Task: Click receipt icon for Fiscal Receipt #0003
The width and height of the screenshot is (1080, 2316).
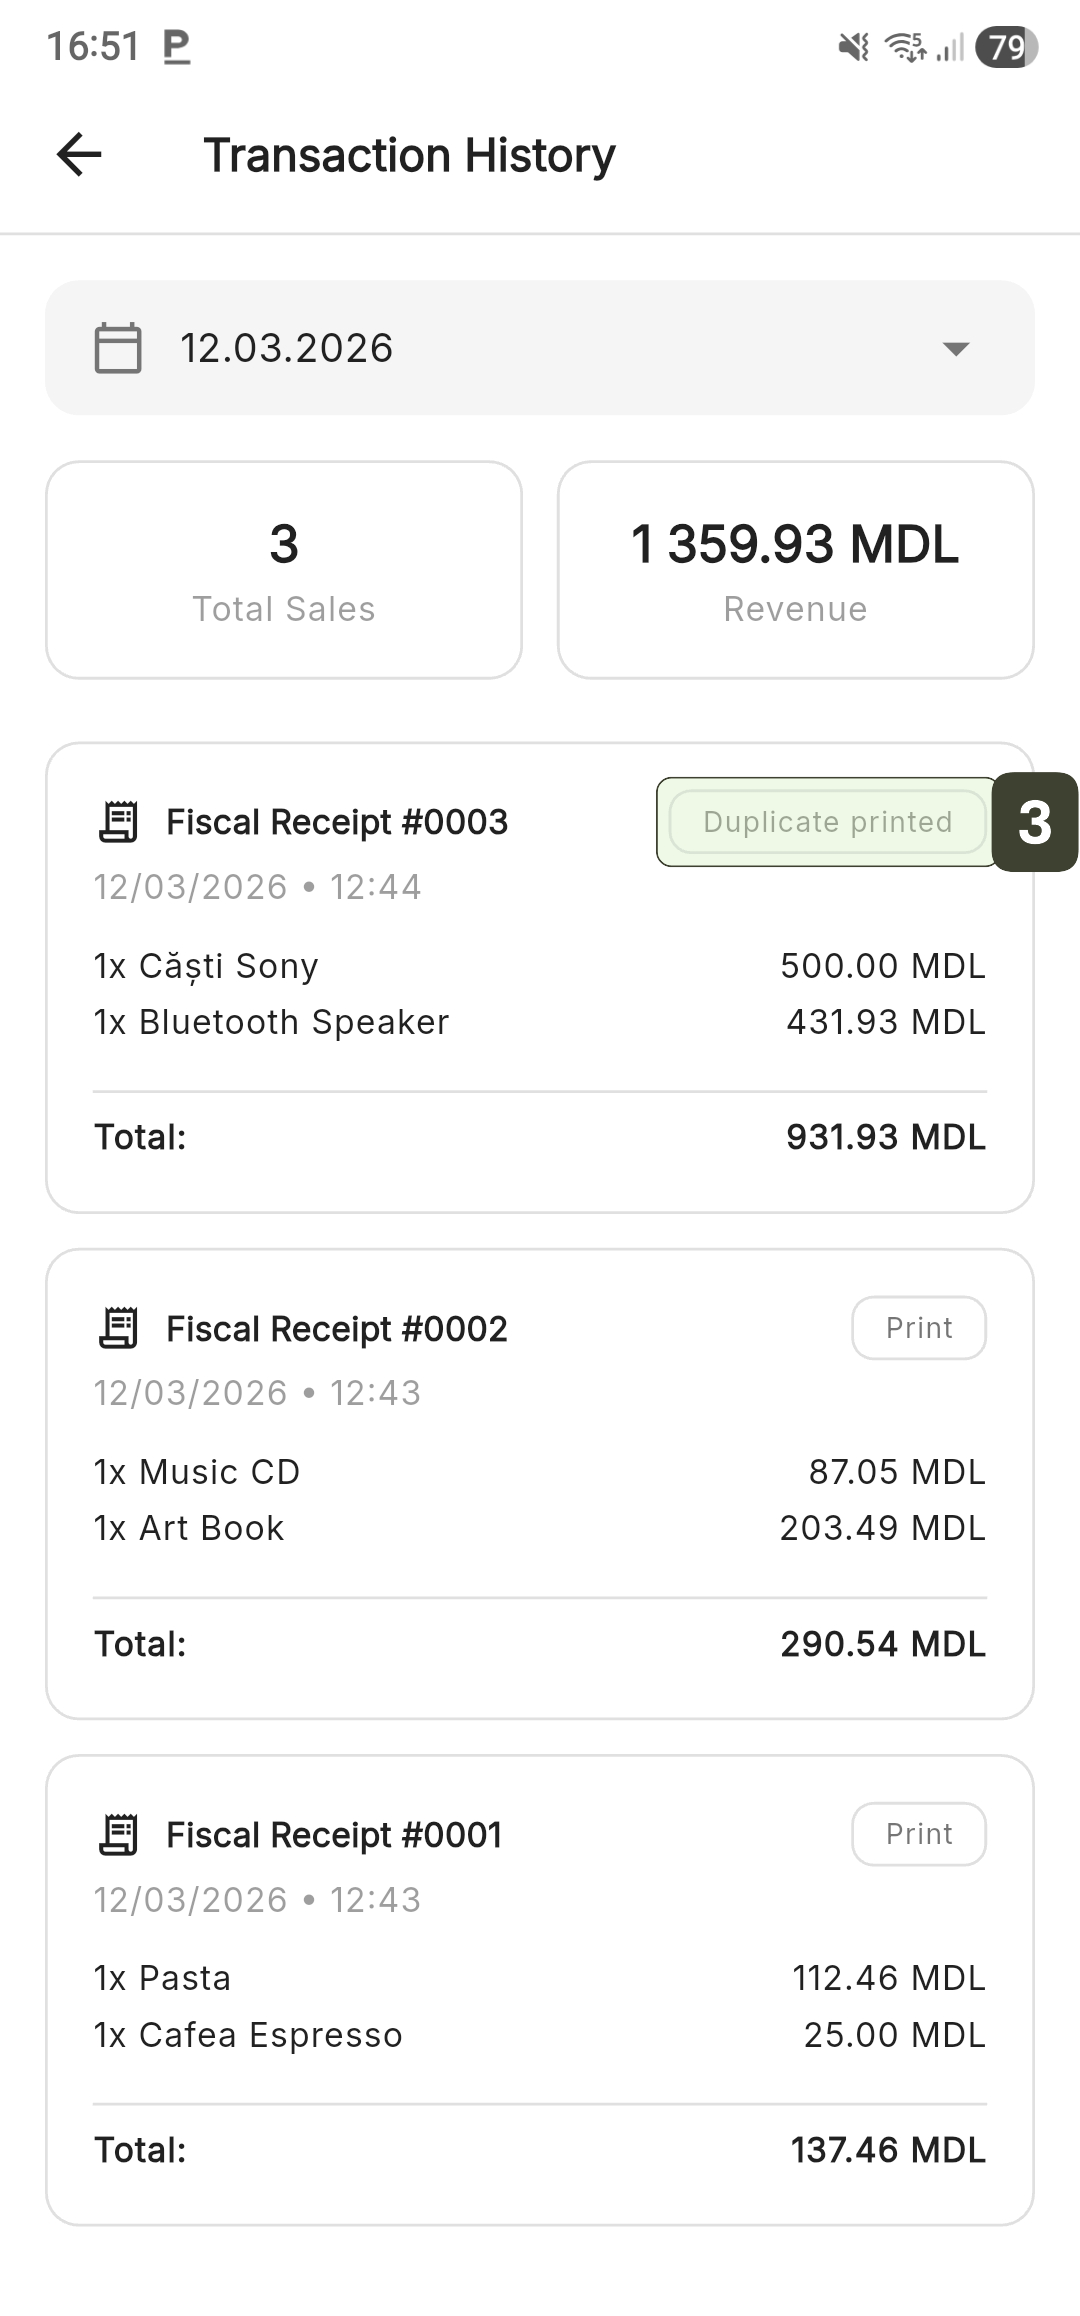Action: tap(119, 822)
